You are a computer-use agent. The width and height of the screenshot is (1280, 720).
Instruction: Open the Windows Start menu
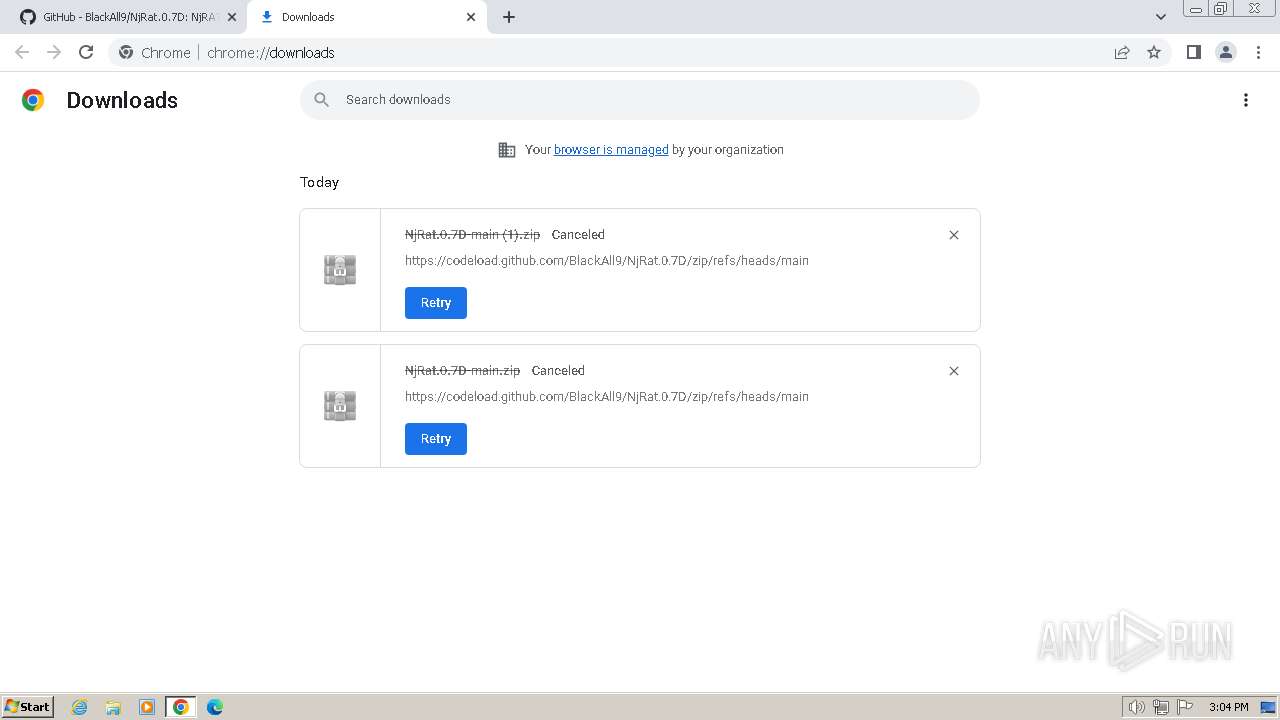click(28, 707)
